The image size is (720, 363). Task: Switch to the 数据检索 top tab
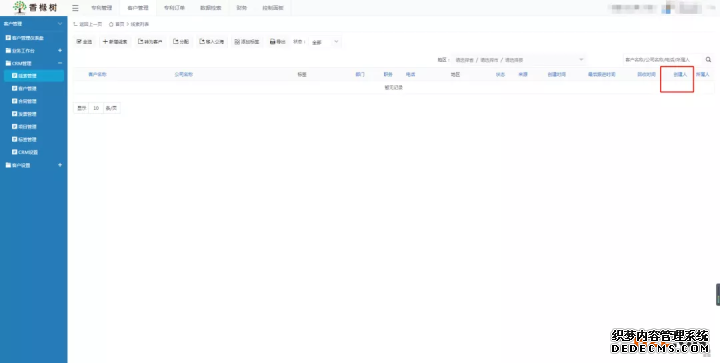pyautogui.click(x=210, y=8)
